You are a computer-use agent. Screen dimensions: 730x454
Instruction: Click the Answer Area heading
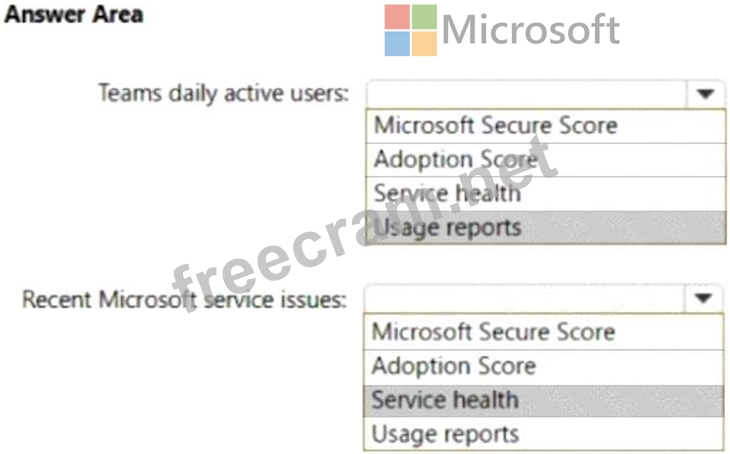74,14
